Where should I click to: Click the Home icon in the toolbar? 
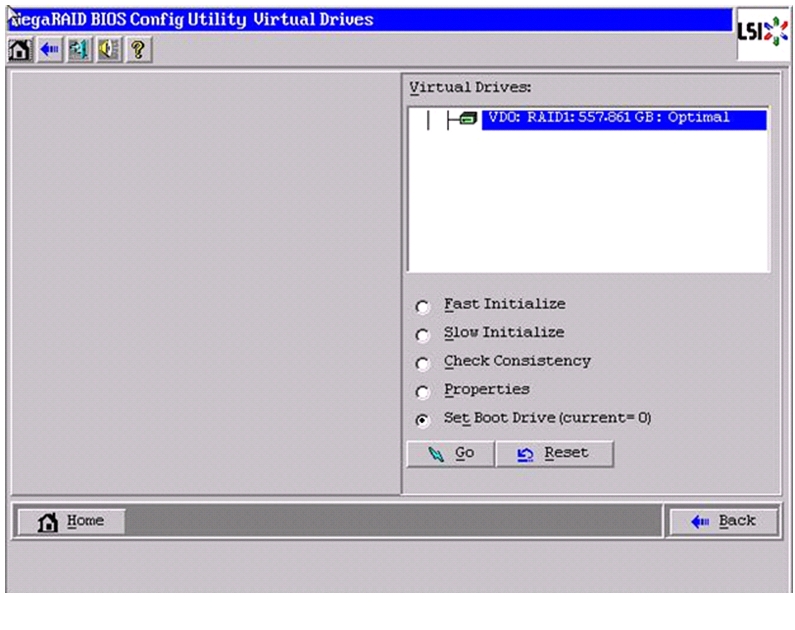click(20, 50)
